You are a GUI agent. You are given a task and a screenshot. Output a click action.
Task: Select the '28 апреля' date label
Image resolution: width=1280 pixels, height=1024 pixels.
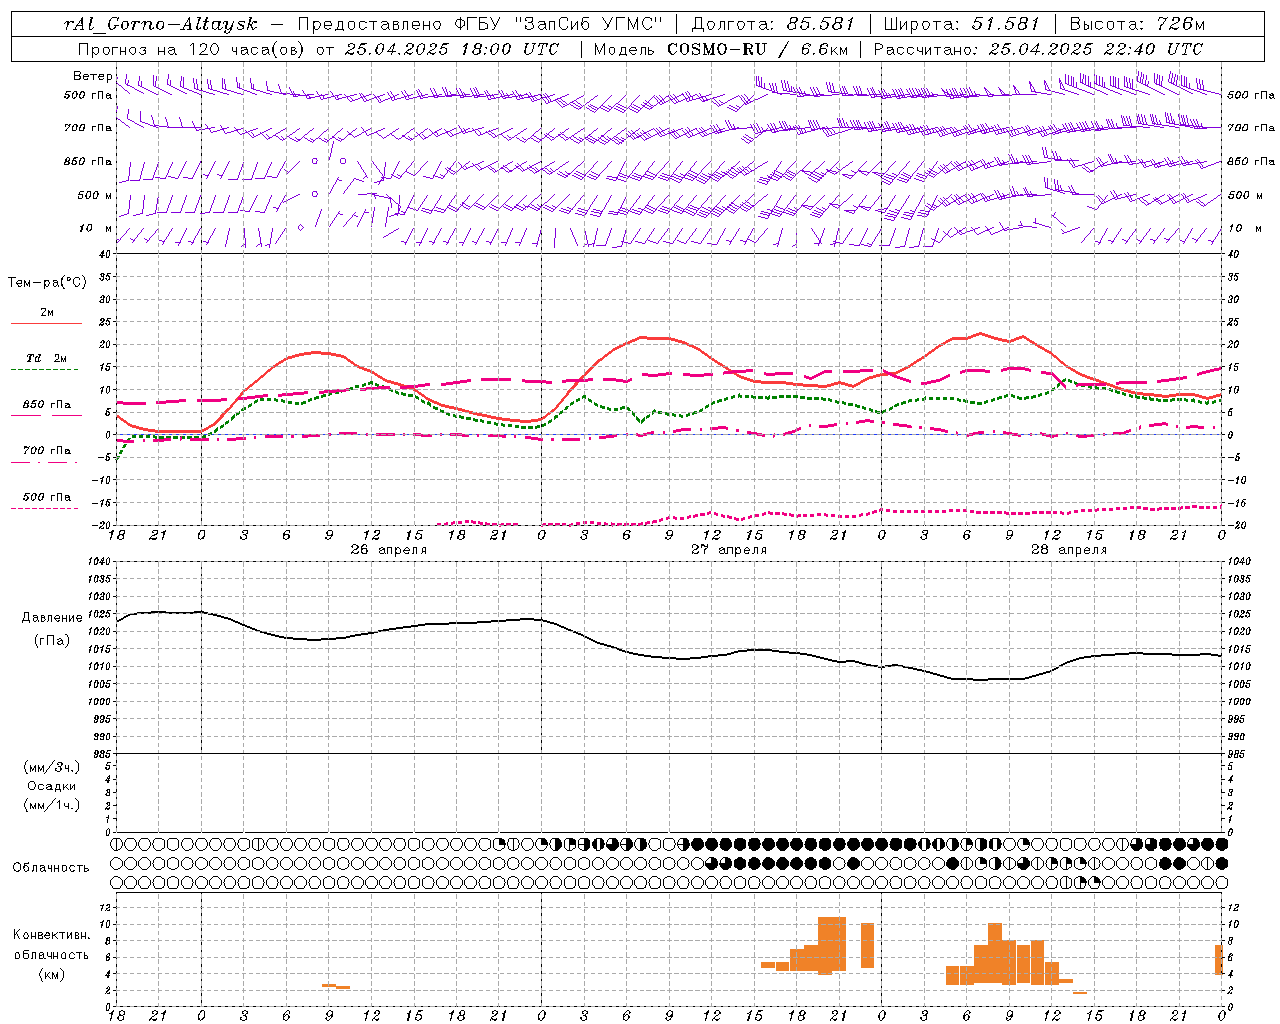(1069, 550)
